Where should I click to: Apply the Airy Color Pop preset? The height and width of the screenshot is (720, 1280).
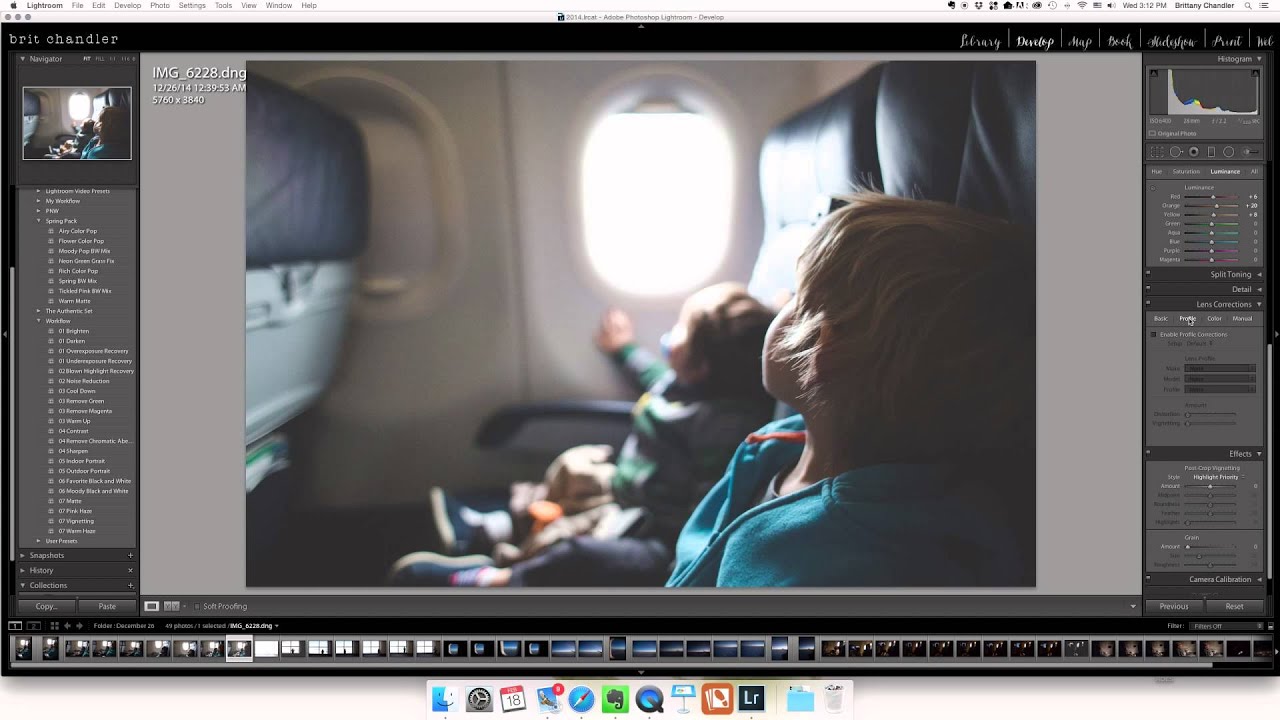77,231
